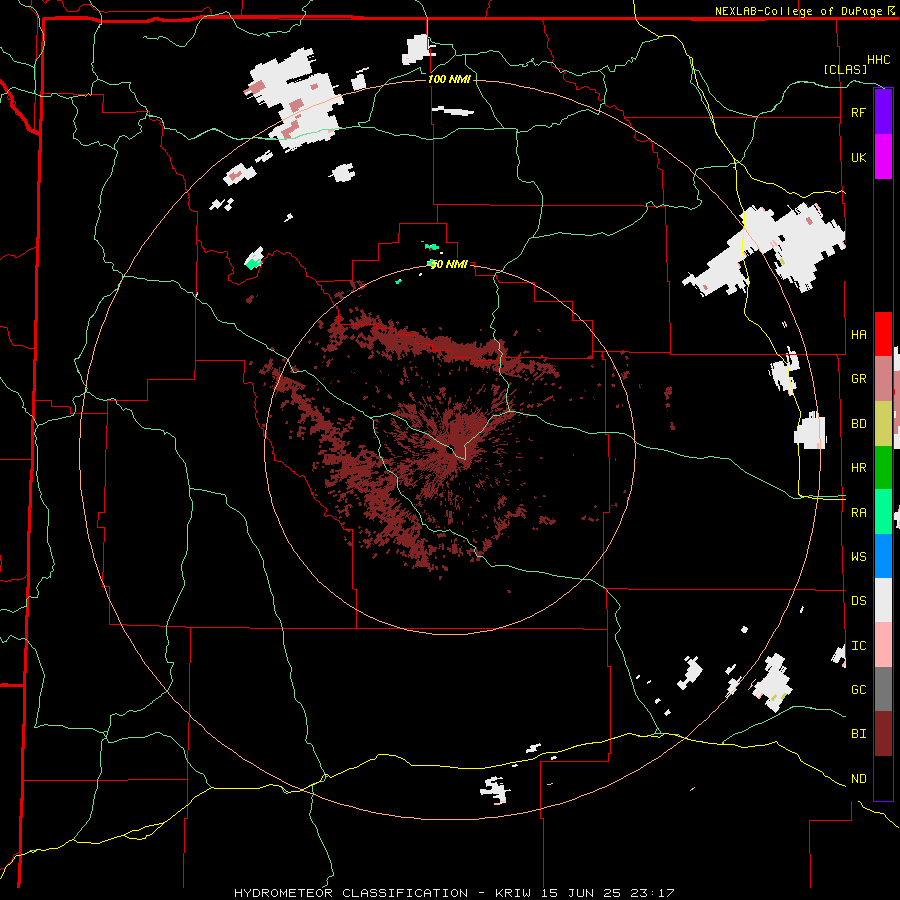
Task: Click the UK magenta legend swatch
Action: 883,157
